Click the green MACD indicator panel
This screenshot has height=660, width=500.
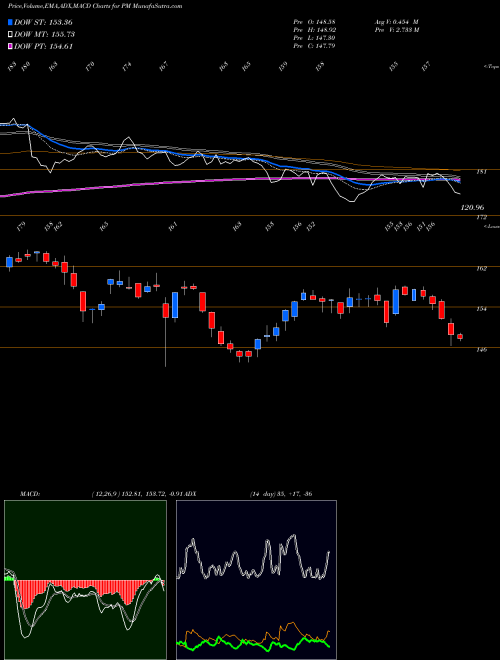click(85, 580)
